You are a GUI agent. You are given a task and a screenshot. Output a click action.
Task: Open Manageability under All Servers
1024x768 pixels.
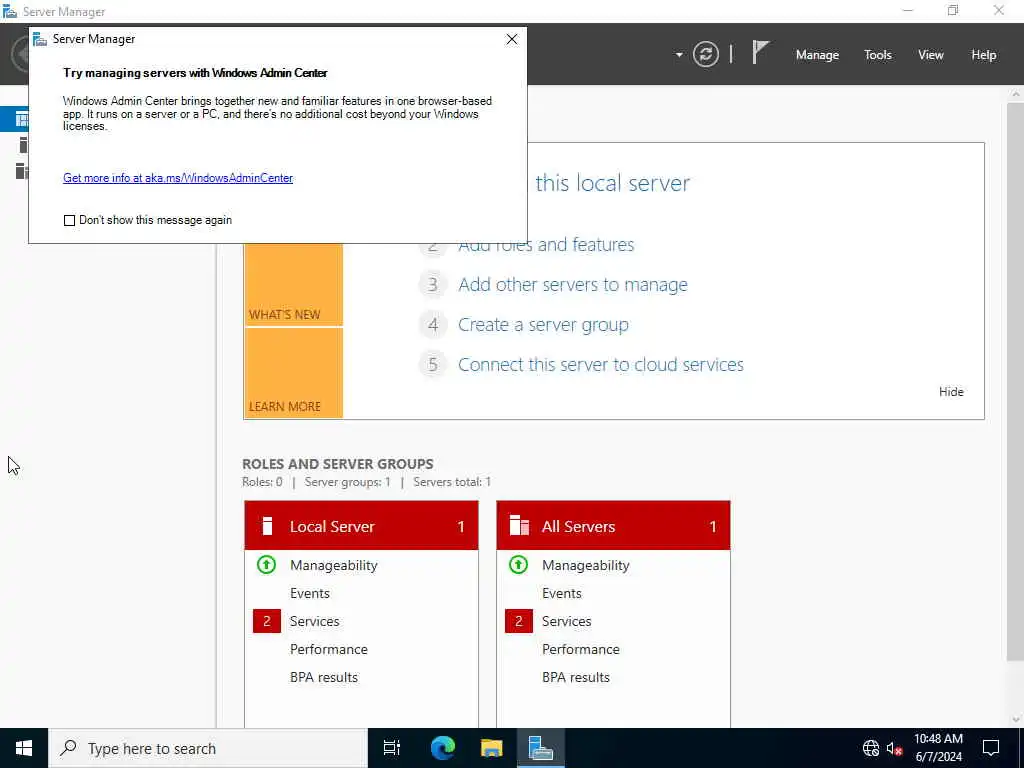coord(585,566)
